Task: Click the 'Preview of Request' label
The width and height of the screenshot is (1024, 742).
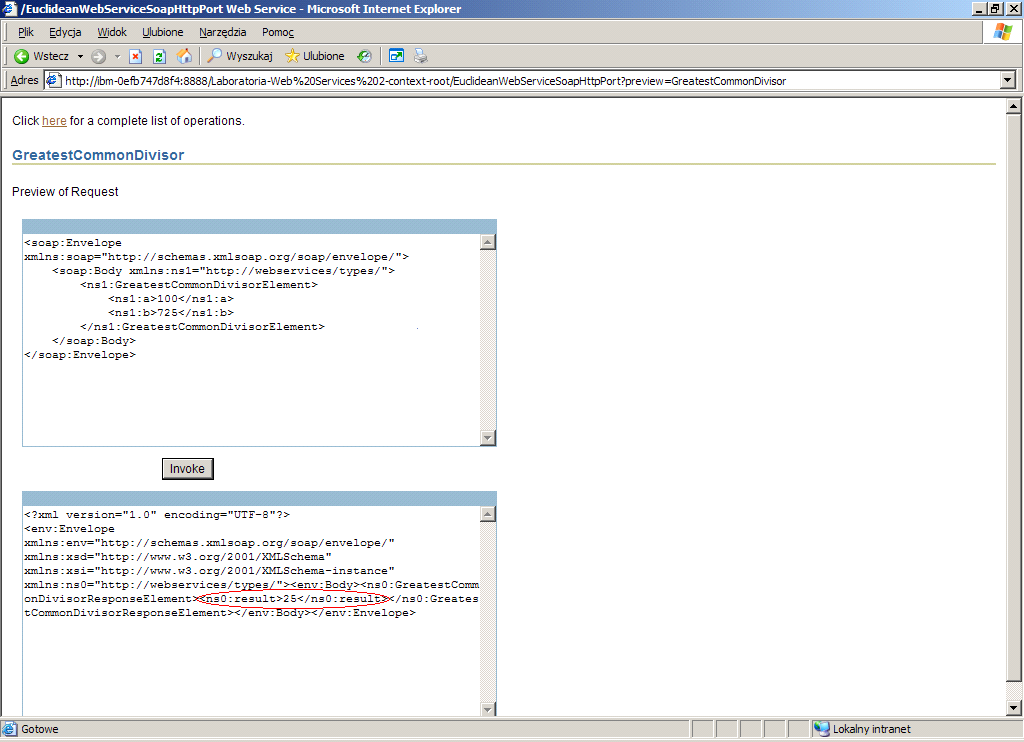Action: pyautogui.click(x=65, y=191)
